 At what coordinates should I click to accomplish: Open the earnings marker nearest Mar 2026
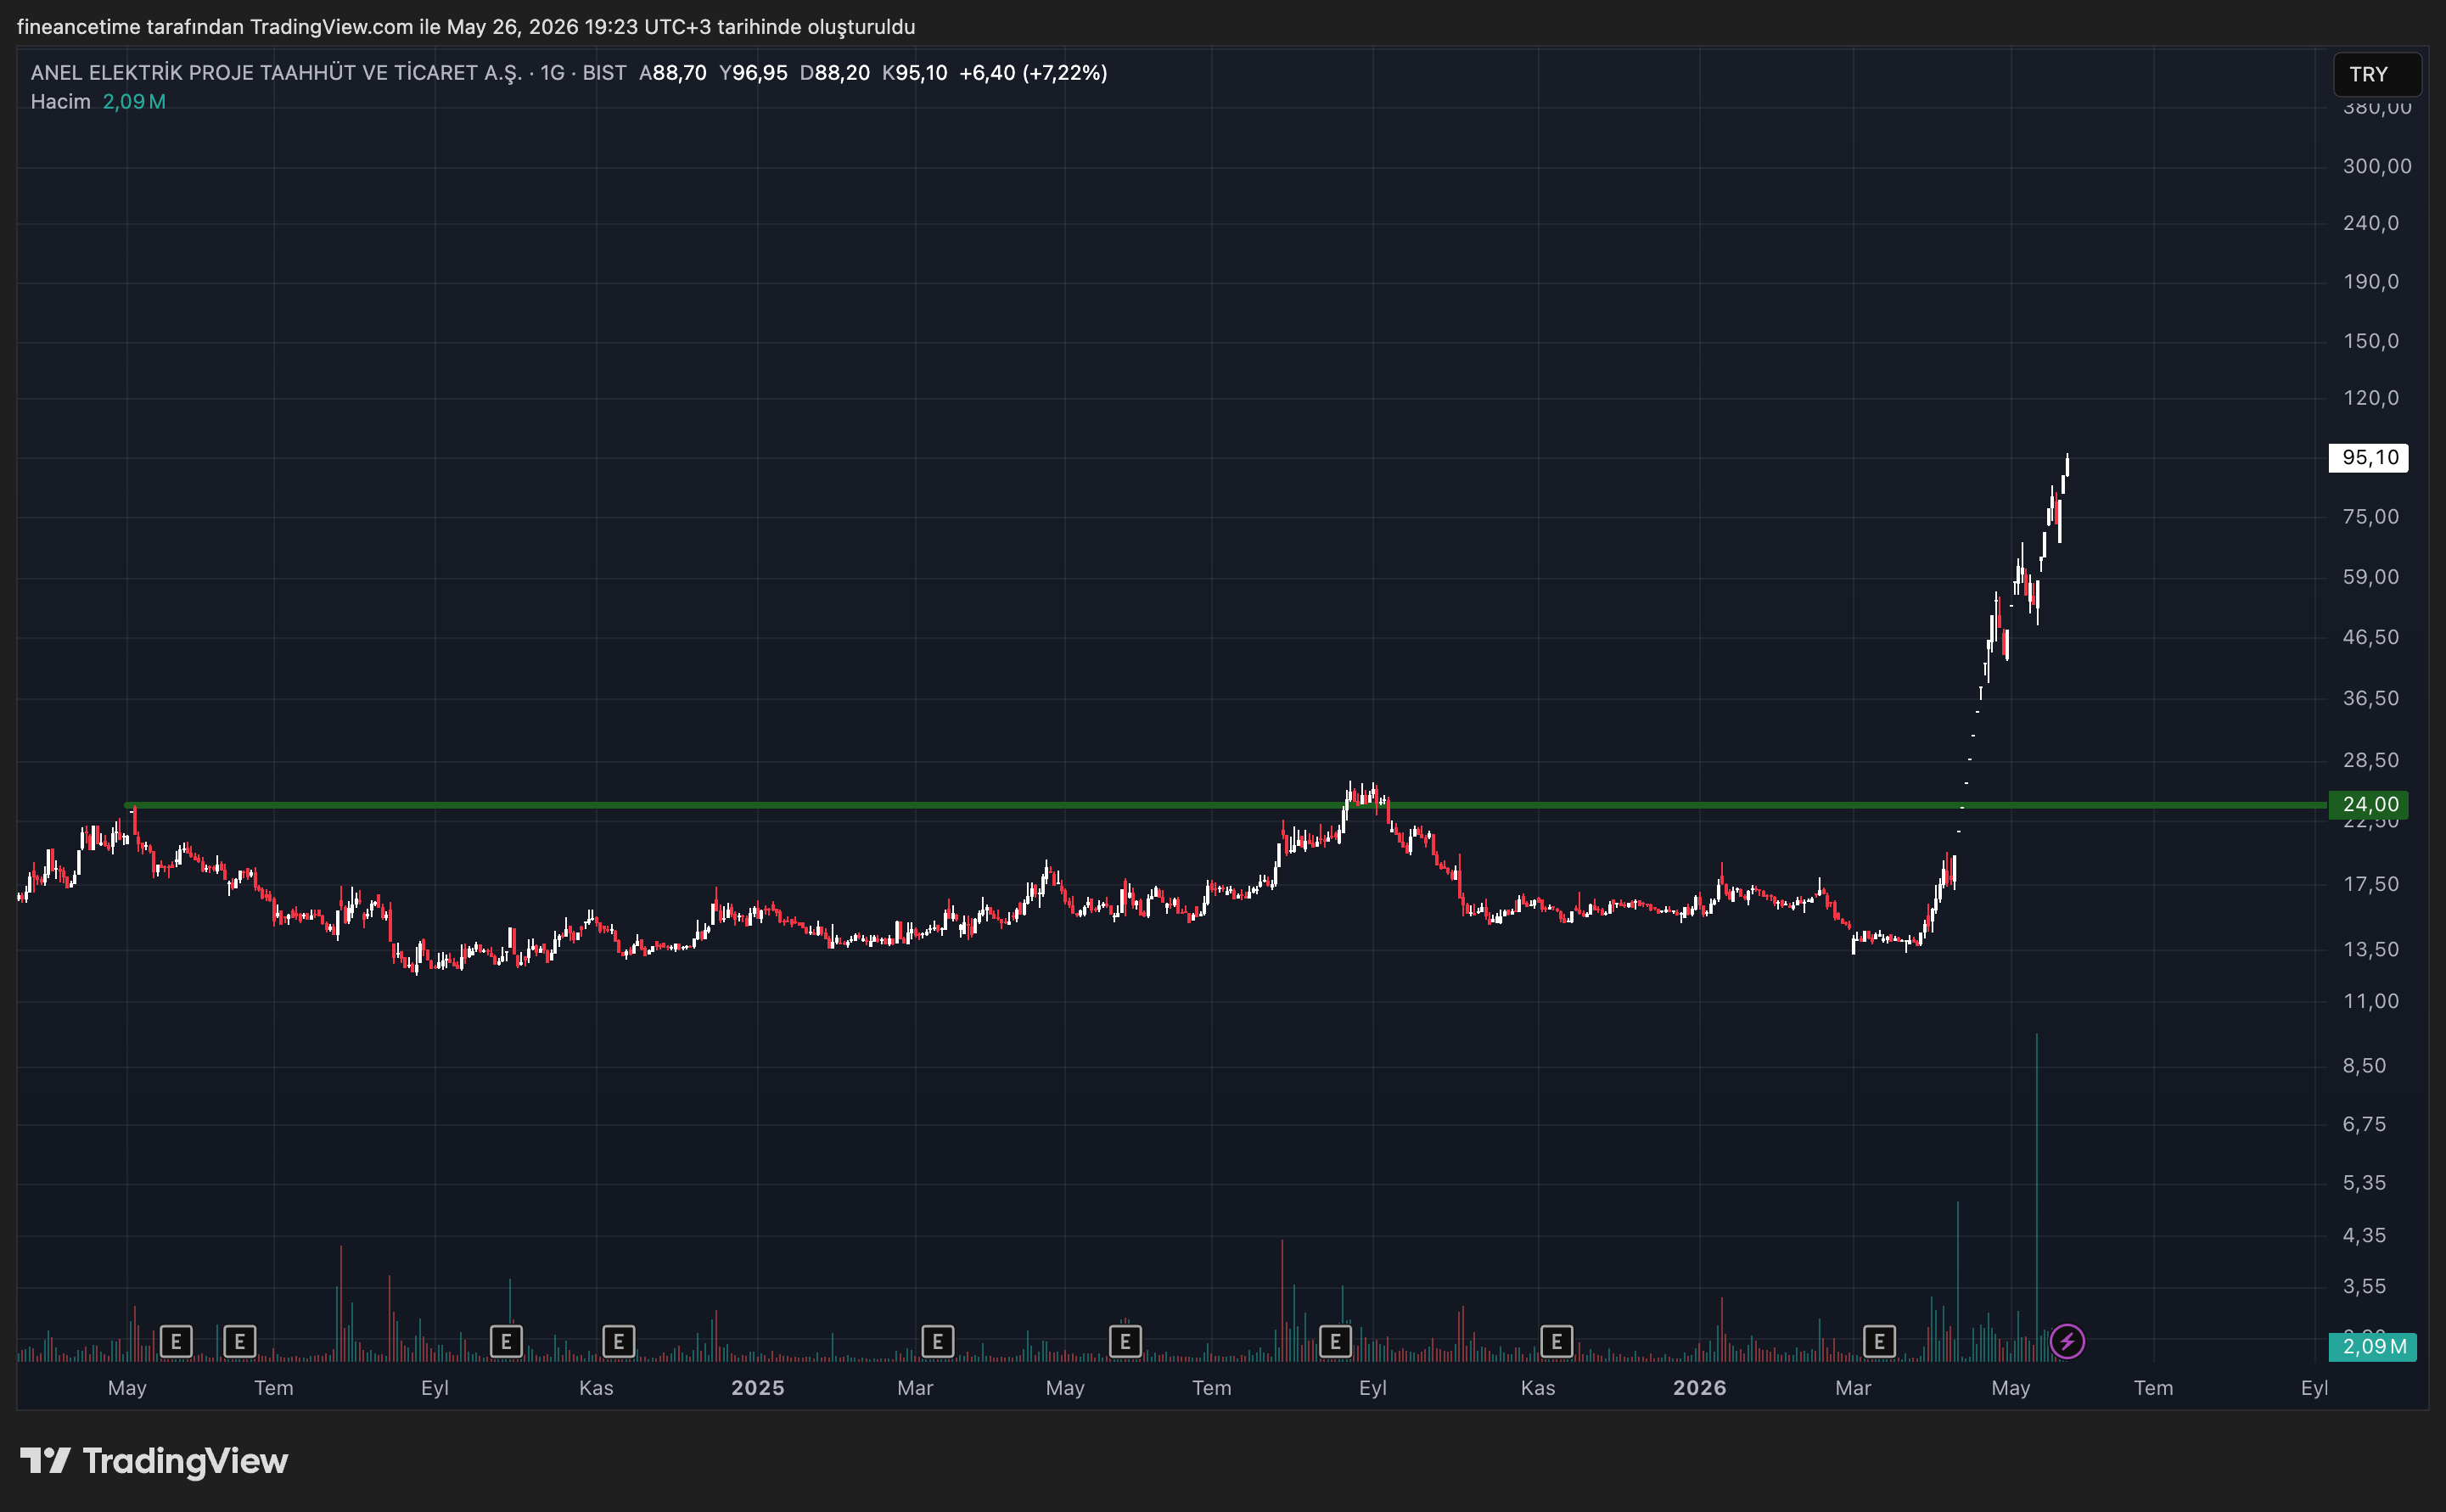pos(1879,1341)
